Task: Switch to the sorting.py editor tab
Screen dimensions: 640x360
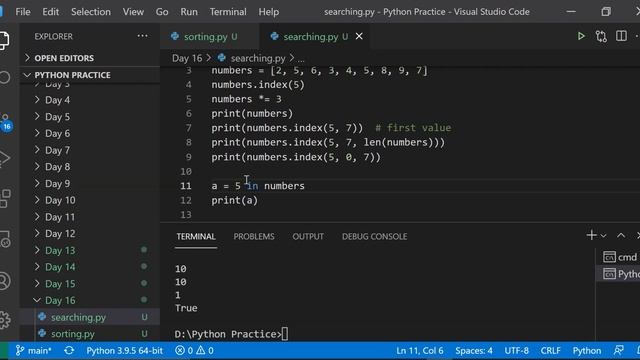Action: (210, 37)
